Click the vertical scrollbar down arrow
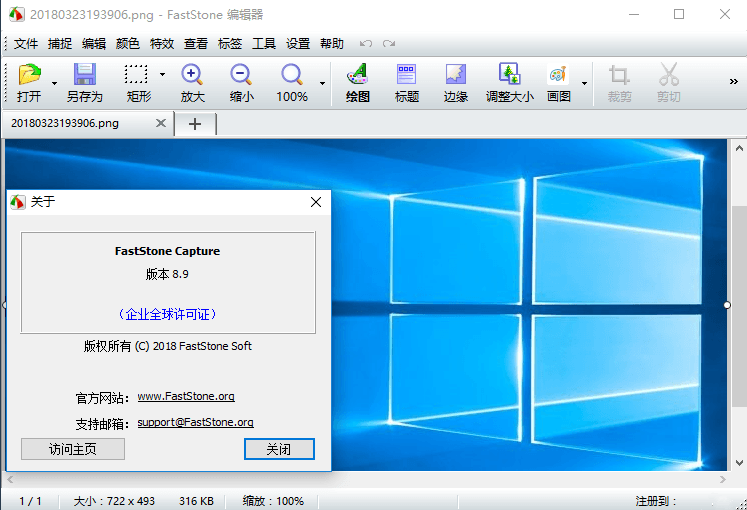 [739, 462]
